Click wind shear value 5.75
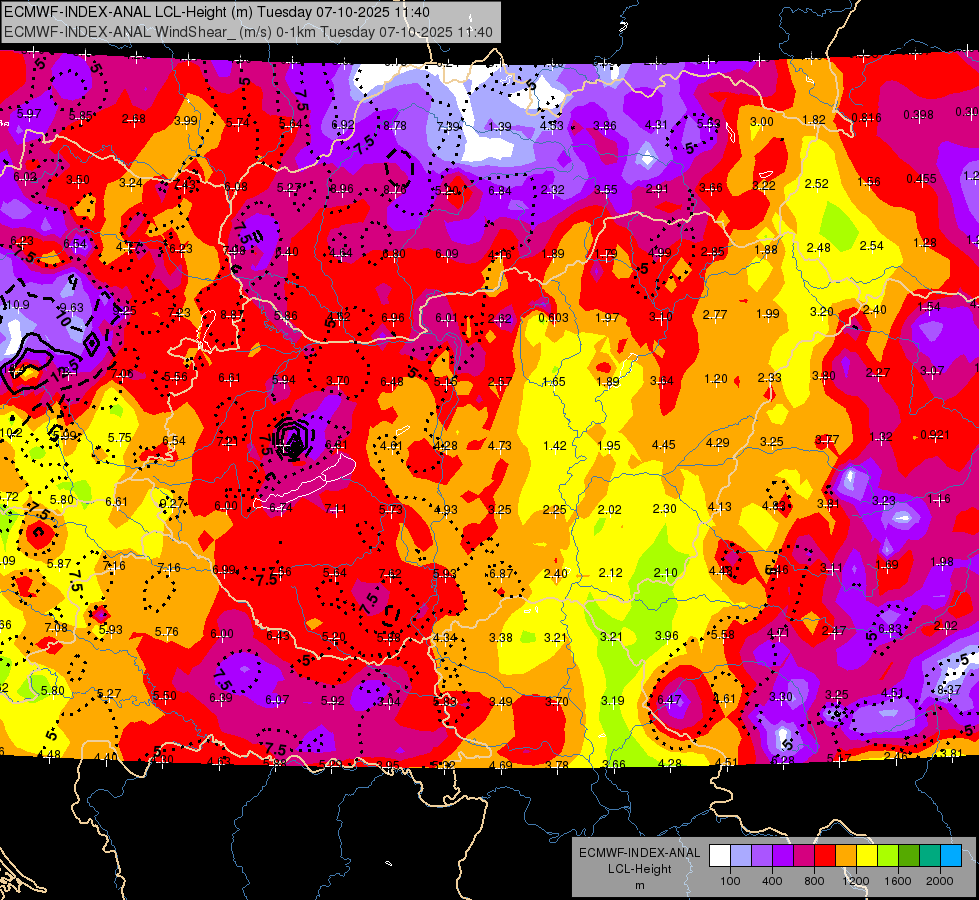The image size is (979, 900). [120, 438]
